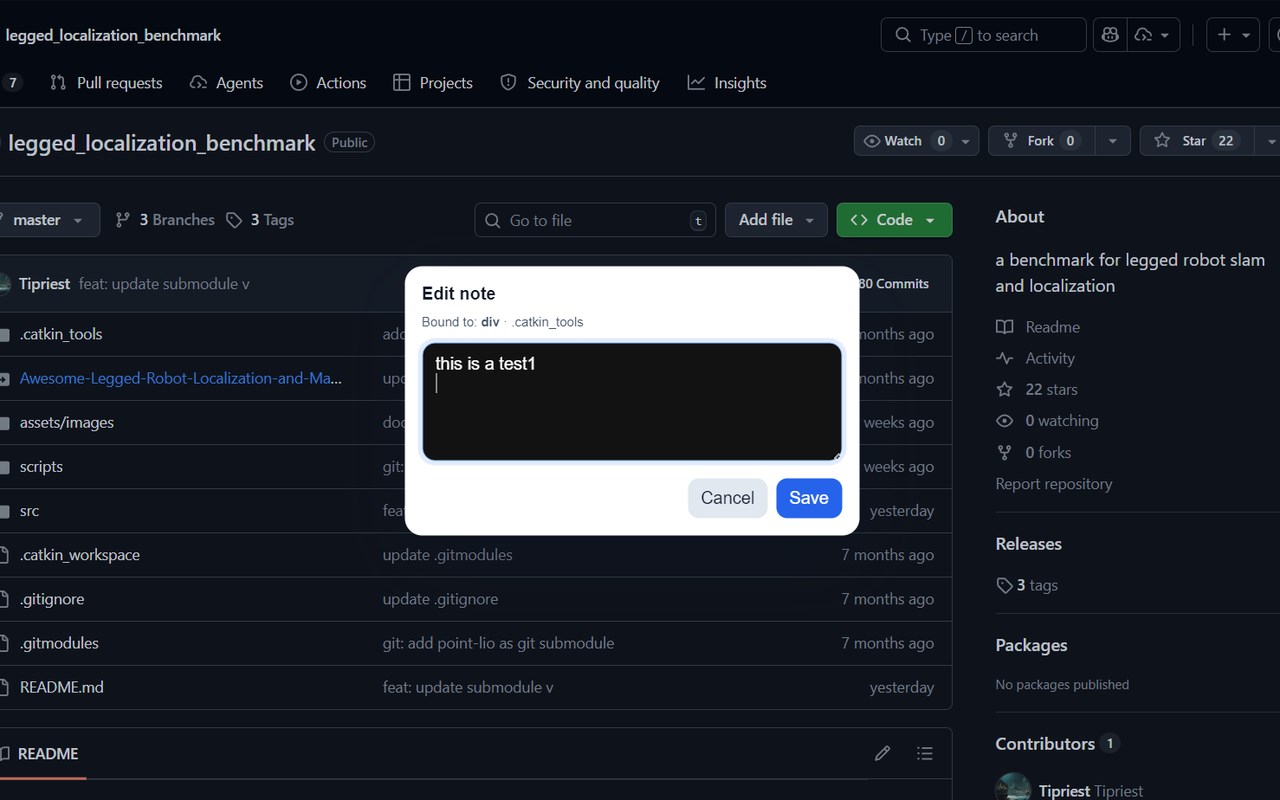Image resolution: width=1280 pixels, height=800 pixels.
Task: Open the .gitmodules file
Action: (59, 643)
